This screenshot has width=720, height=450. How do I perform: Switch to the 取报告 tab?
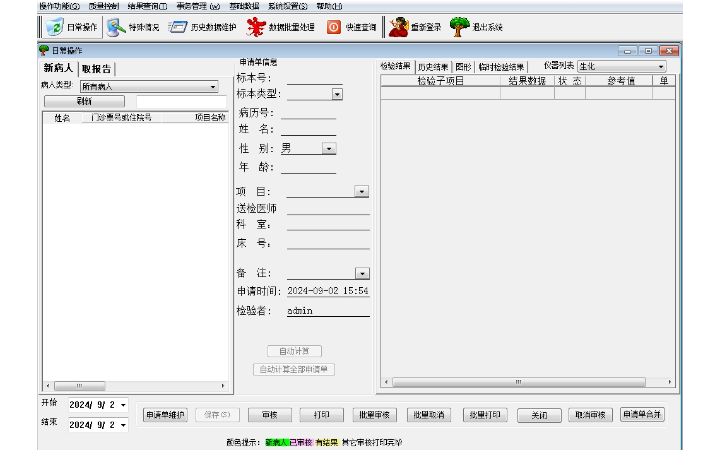96,69
